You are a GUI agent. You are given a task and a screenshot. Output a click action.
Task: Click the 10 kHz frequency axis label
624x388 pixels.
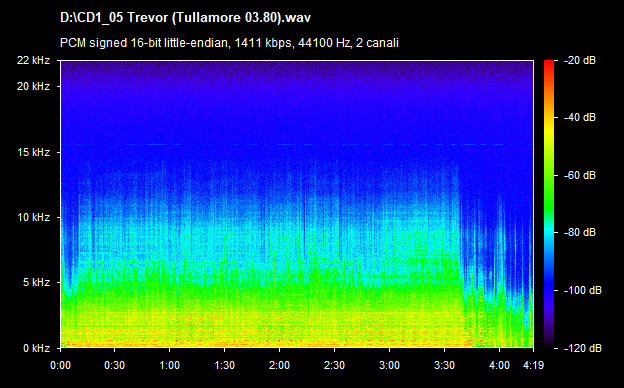click(x=33, y=218)
